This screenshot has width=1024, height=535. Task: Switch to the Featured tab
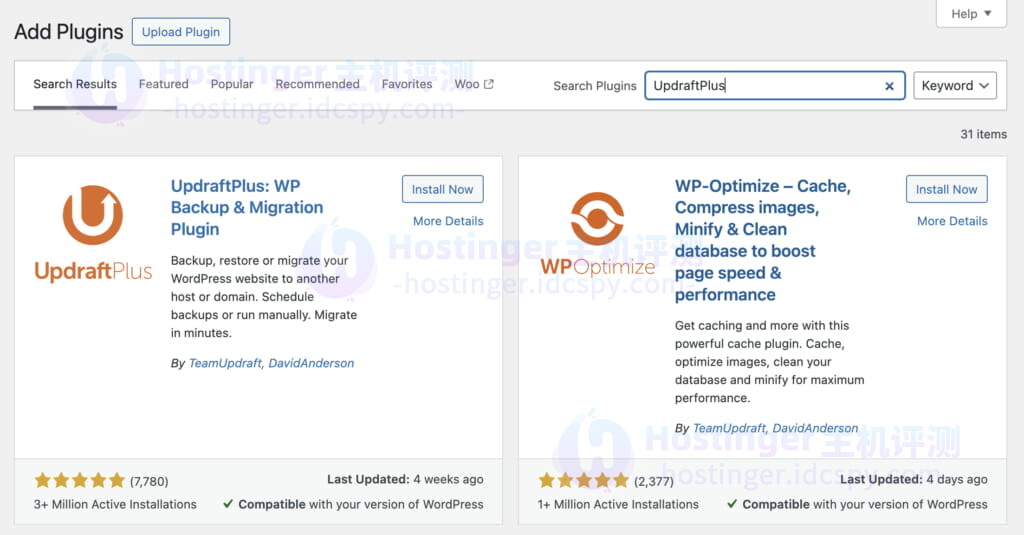163,85
